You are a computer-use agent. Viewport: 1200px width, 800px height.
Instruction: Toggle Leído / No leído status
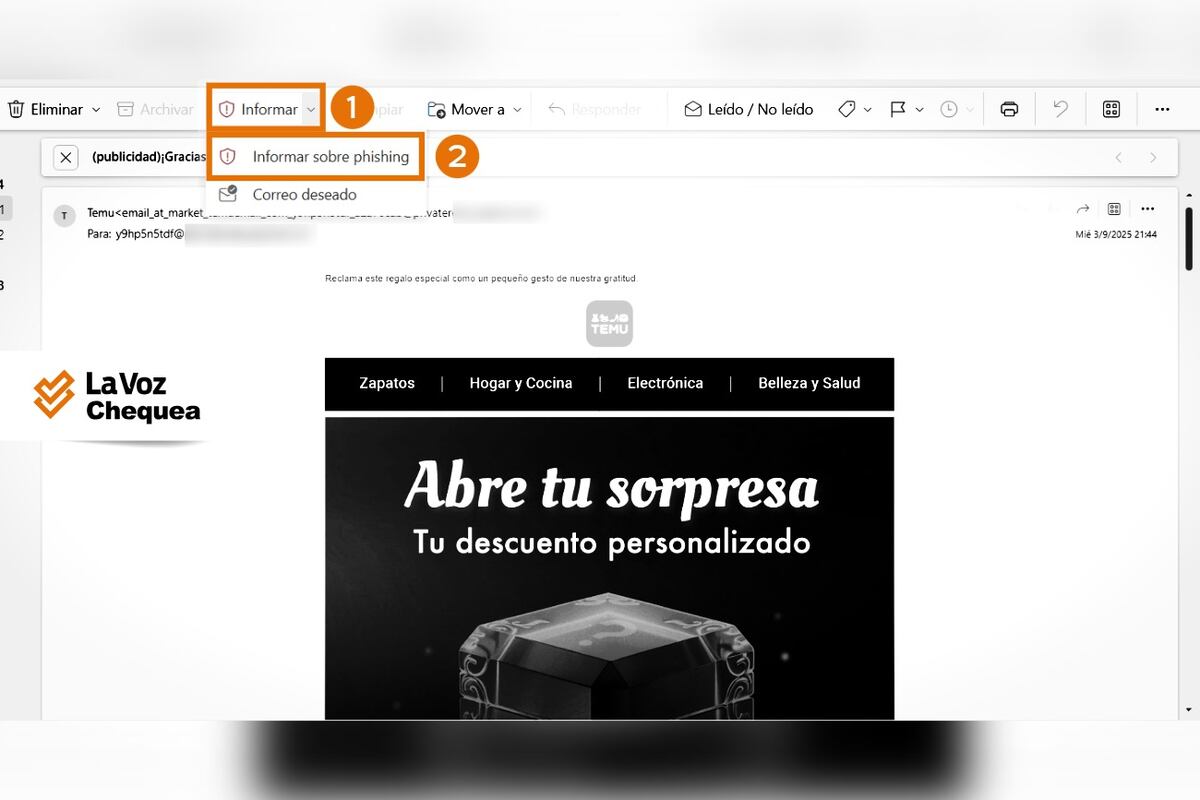(749, 109)
